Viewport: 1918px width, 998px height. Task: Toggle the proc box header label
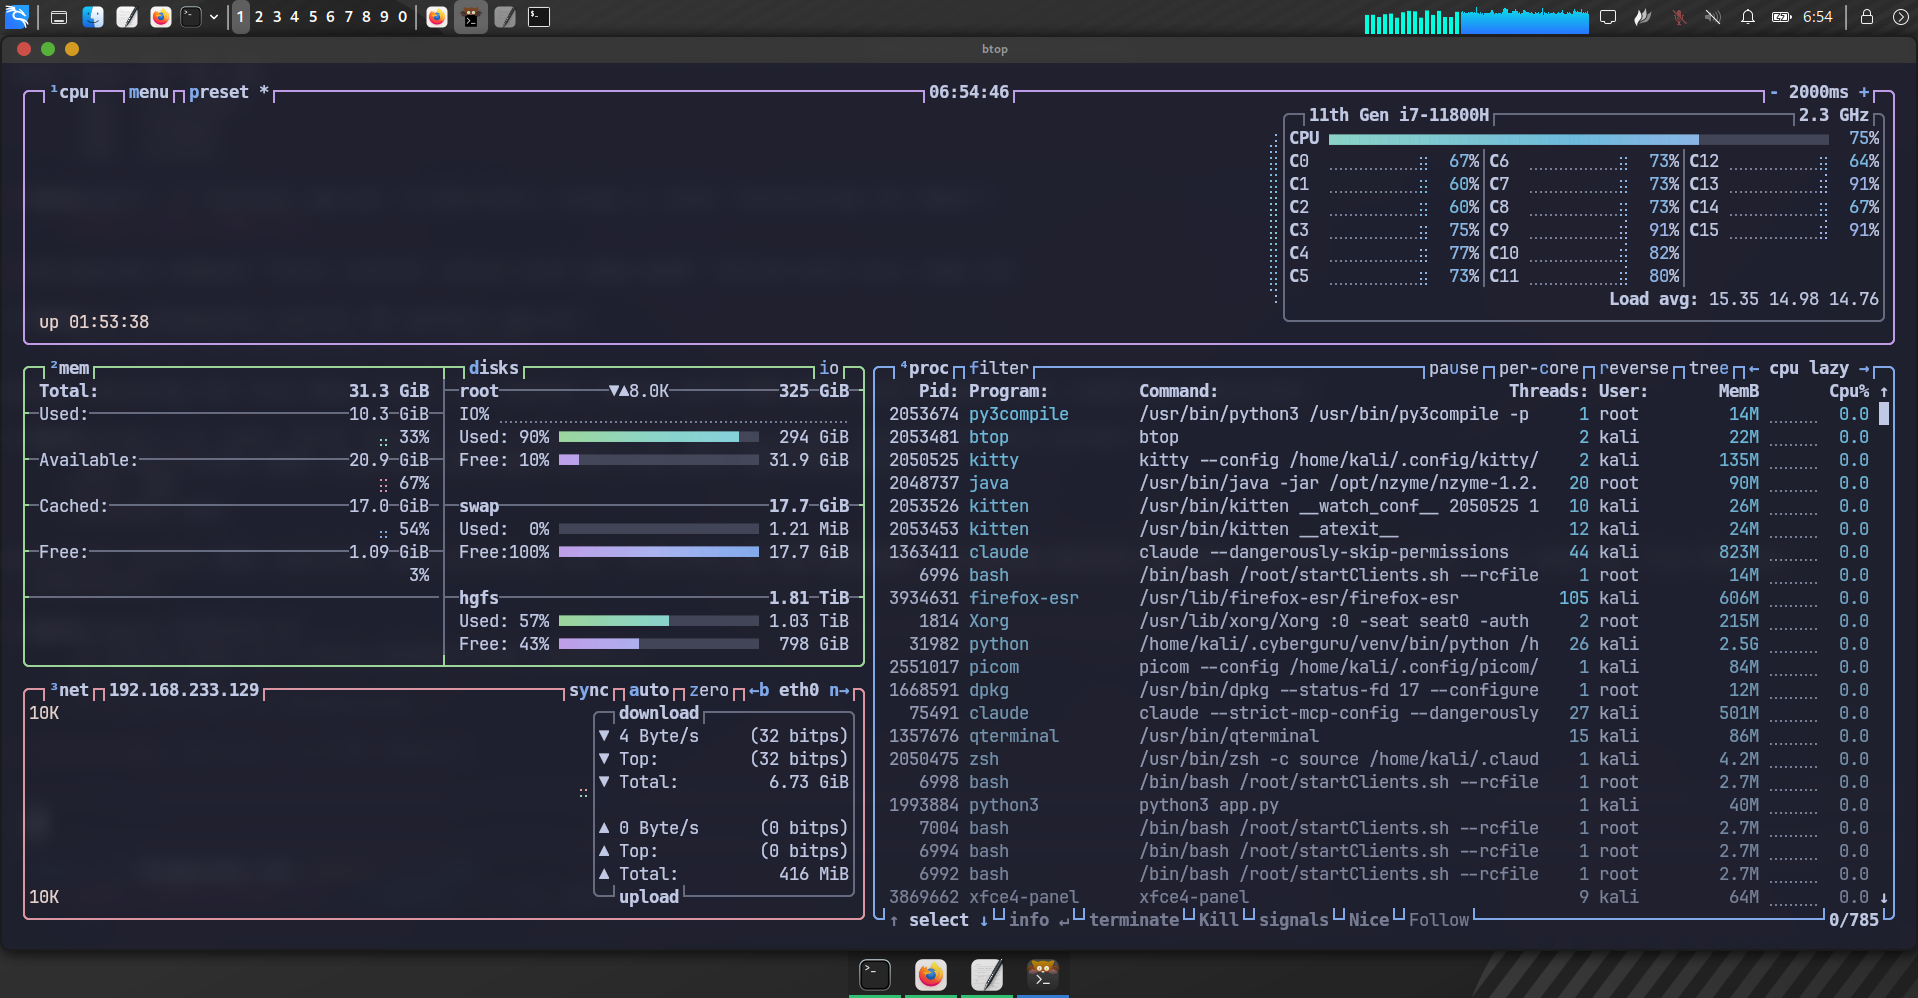point(924,368)
